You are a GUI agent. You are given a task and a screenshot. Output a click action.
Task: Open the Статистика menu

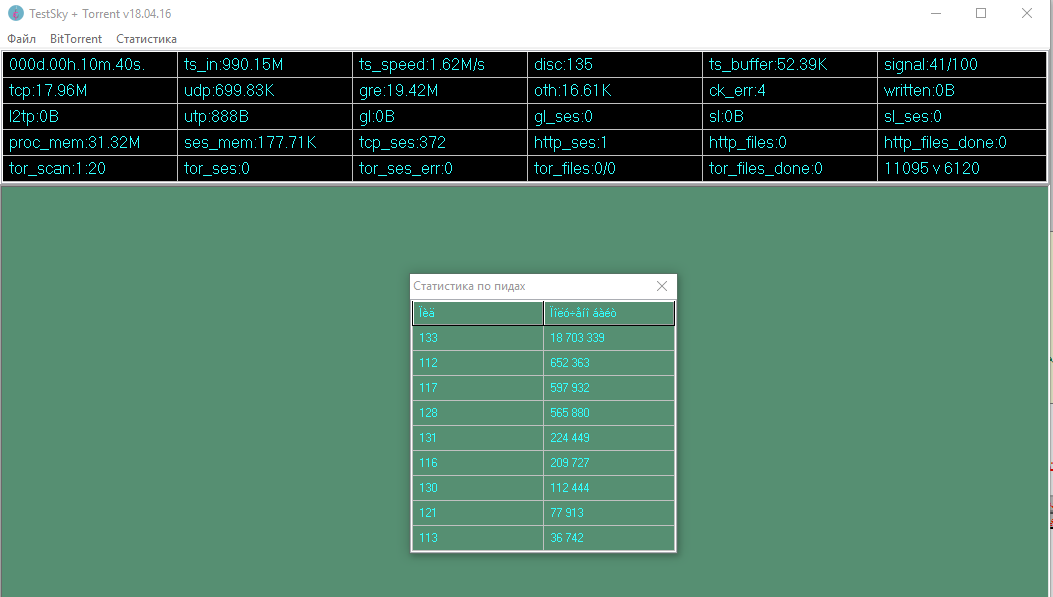(146, 39)
